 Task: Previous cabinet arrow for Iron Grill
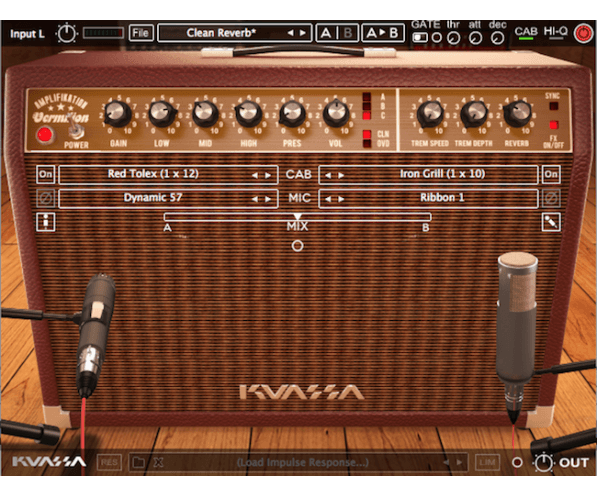pyautogui.click(x=328, y=175)
